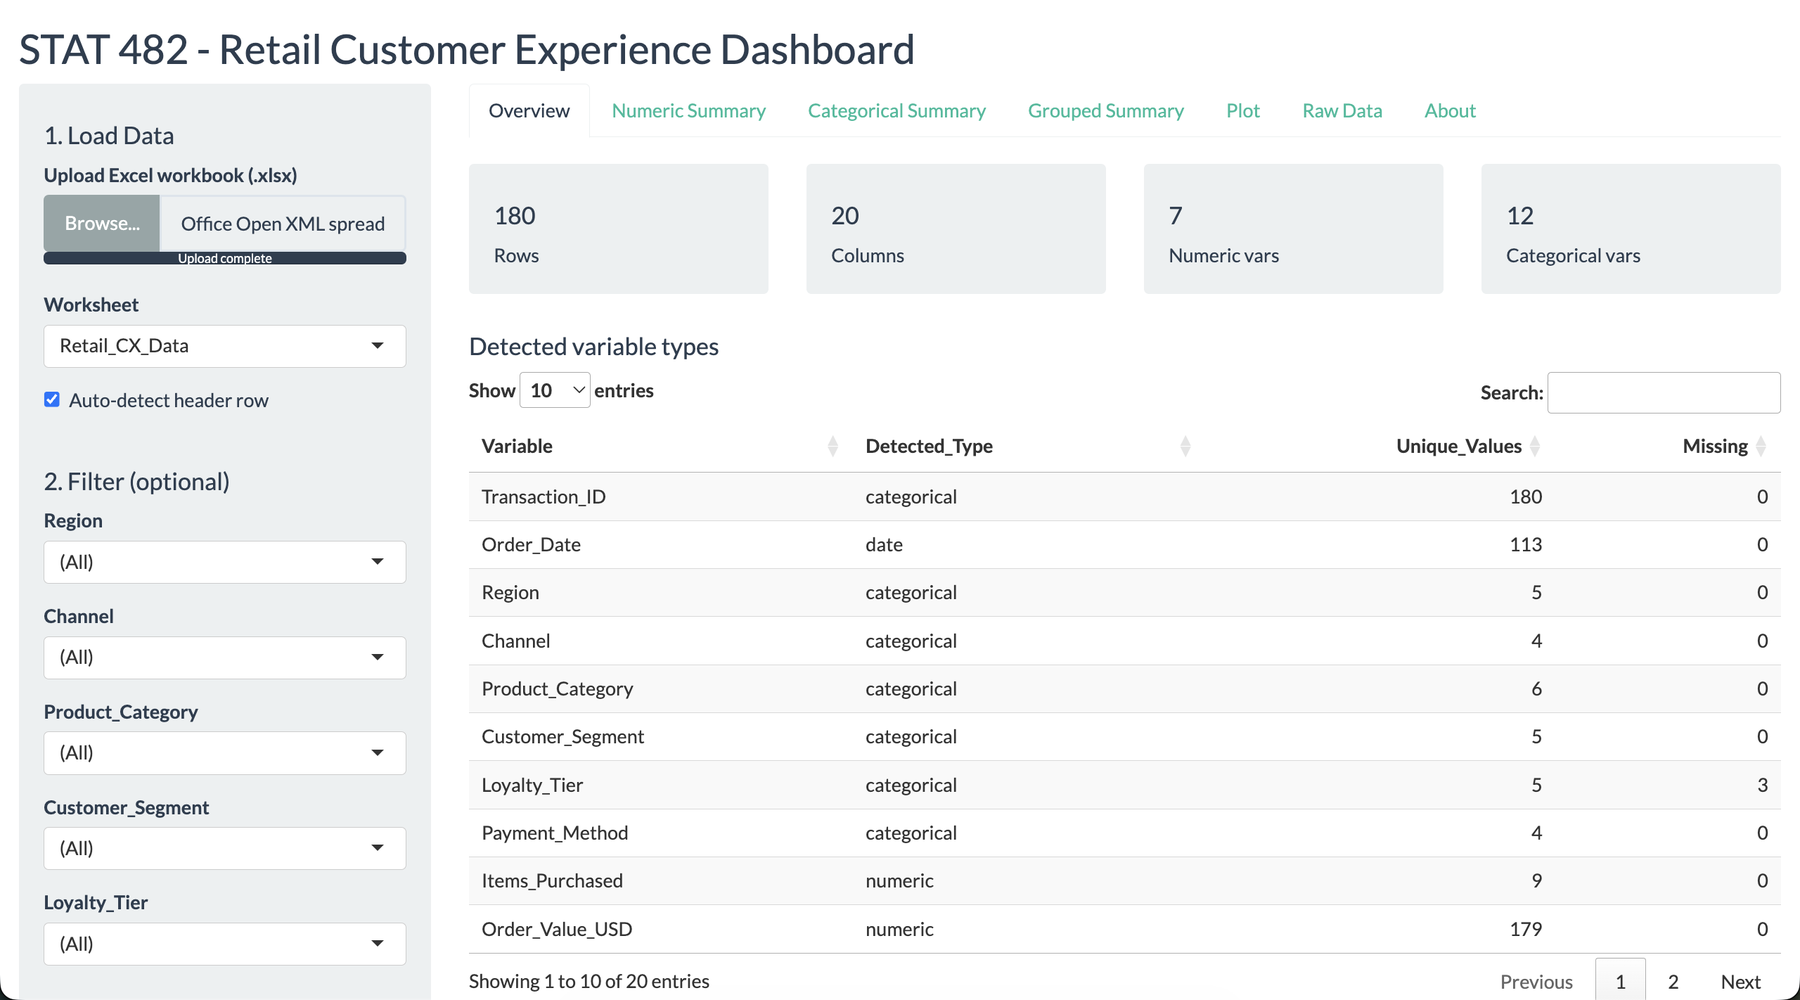This screenshot has width=1800, height=1000.
Task: Click the Browse... upload button
Action: [102, 223]
